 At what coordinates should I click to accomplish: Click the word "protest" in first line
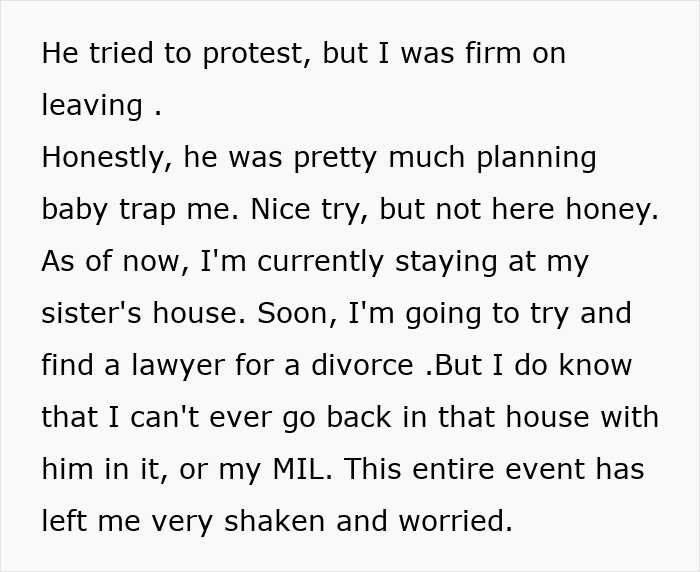pyautogui.click(x=254, y=54)
